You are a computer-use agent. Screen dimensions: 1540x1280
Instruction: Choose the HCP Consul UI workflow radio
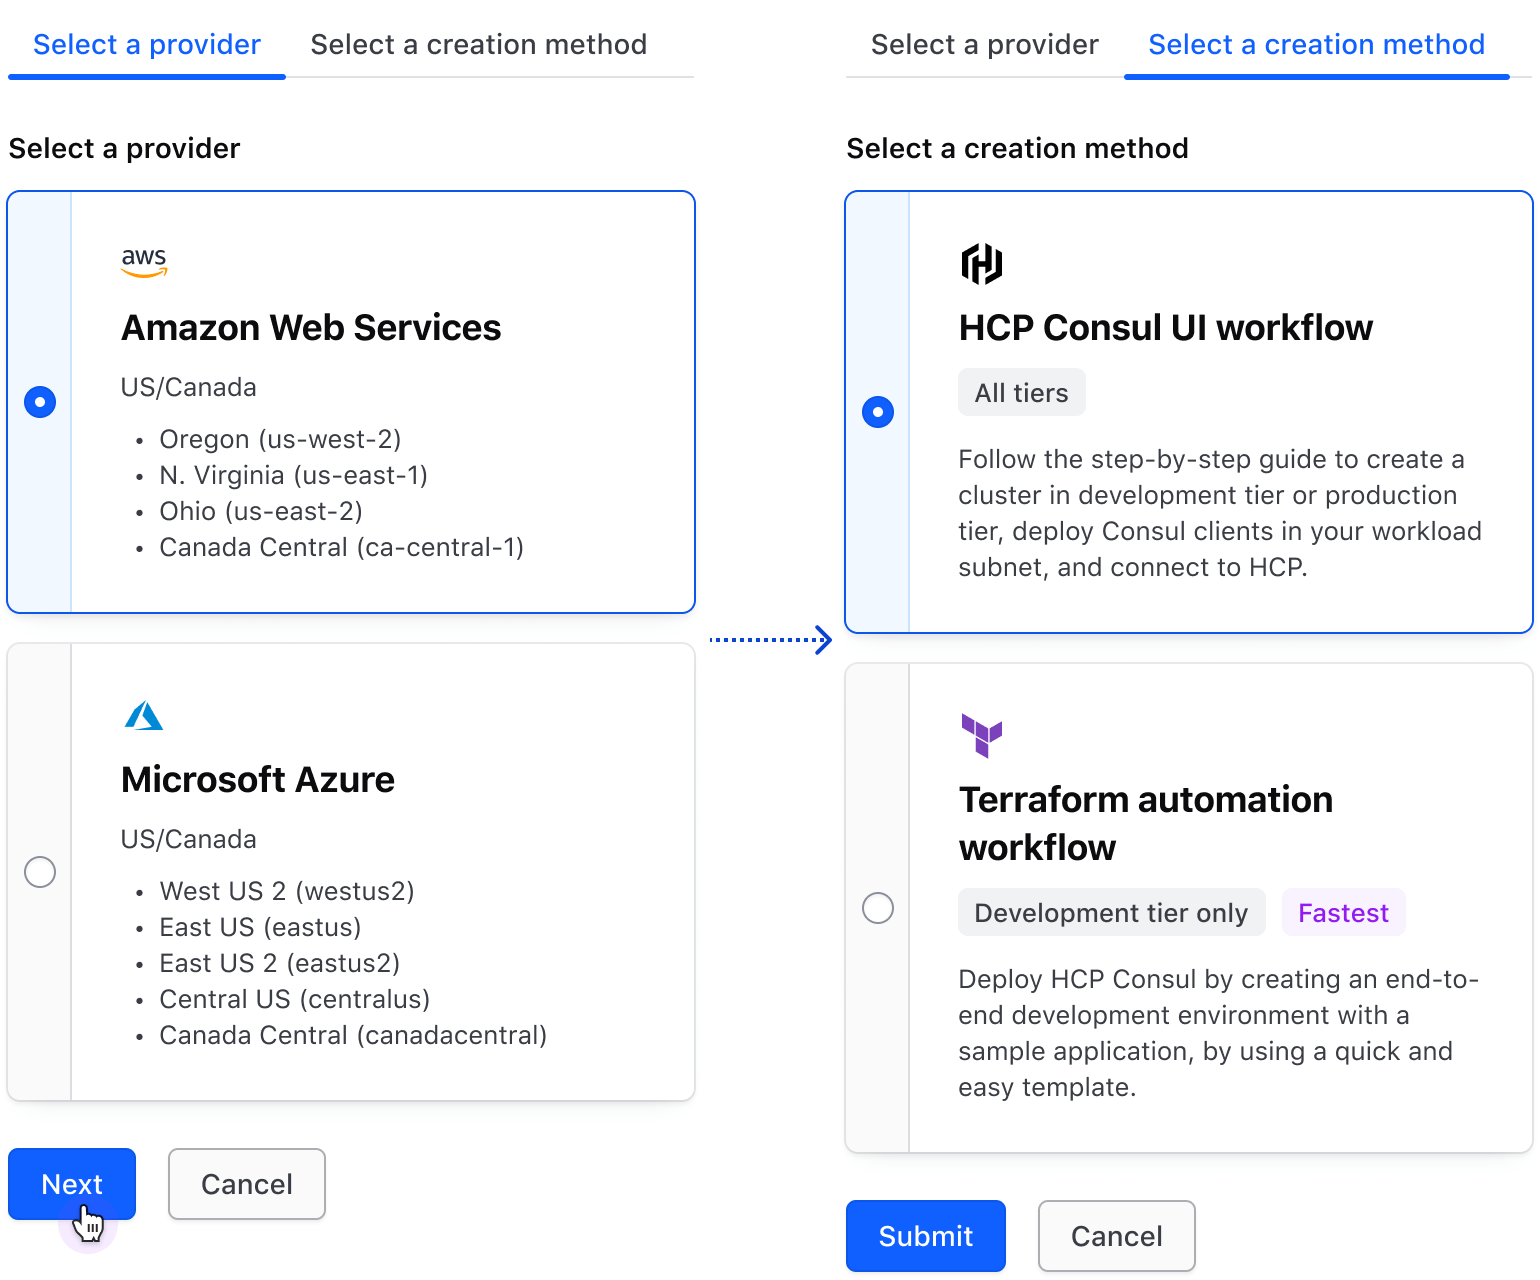[878, 412]
